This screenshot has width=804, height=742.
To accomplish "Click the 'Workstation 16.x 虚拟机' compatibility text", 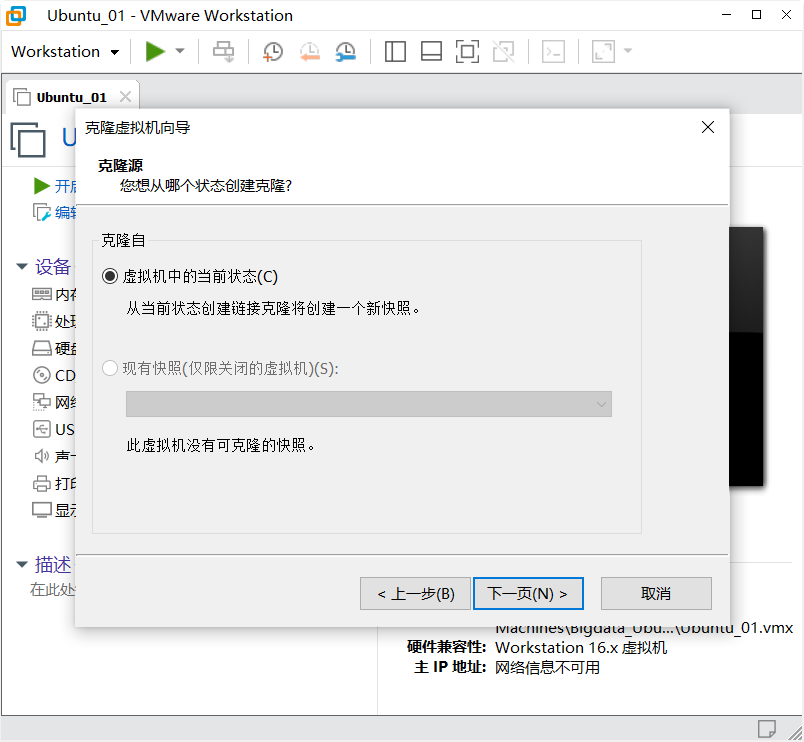I will (x=581, y=648).
